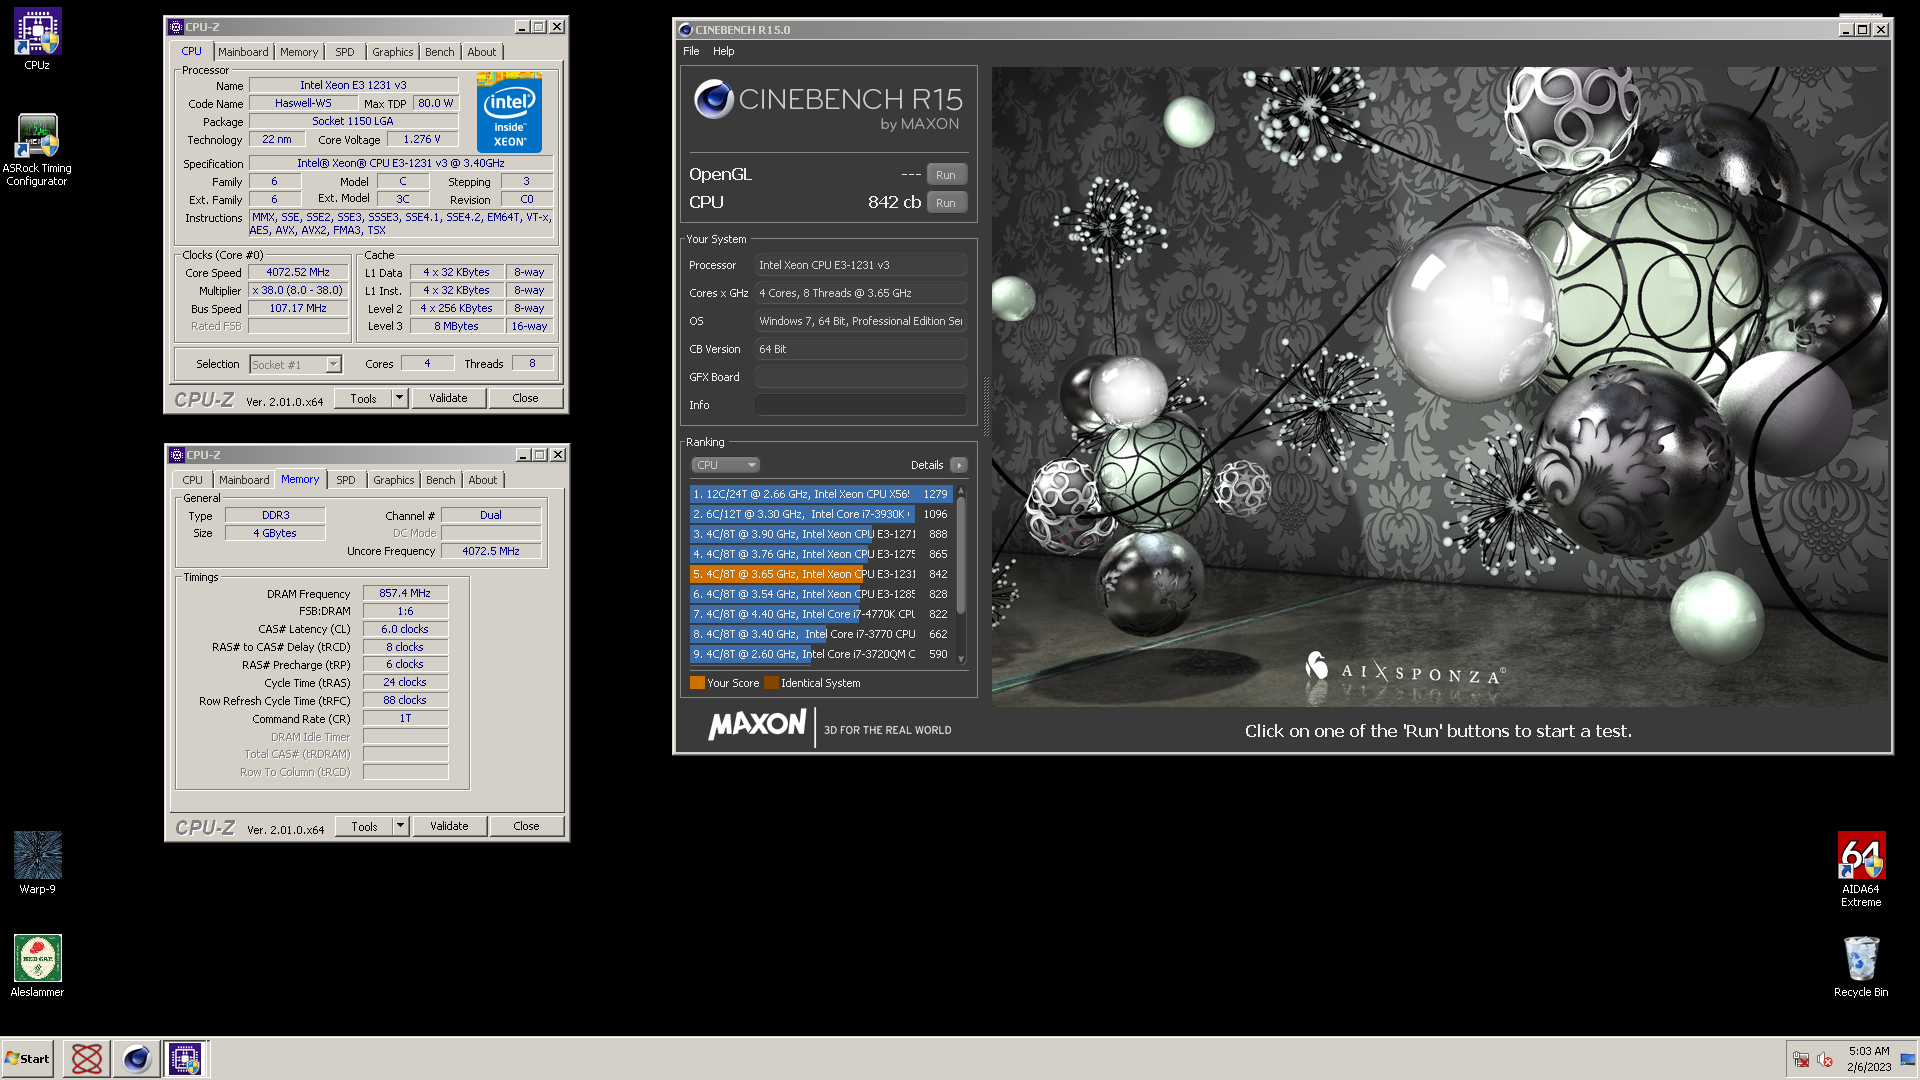This screenshot has width=1920, height=1080.
Task: Click the Intel Xeon inside logo
Action: coord(509,113)
